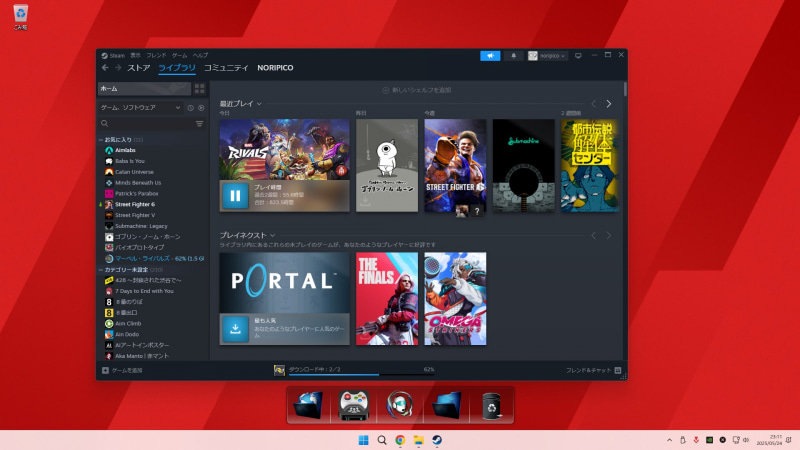800x450 pixels.
Task: Click the plus icon beside ゲームを追加
Action: tap(105, 370)
